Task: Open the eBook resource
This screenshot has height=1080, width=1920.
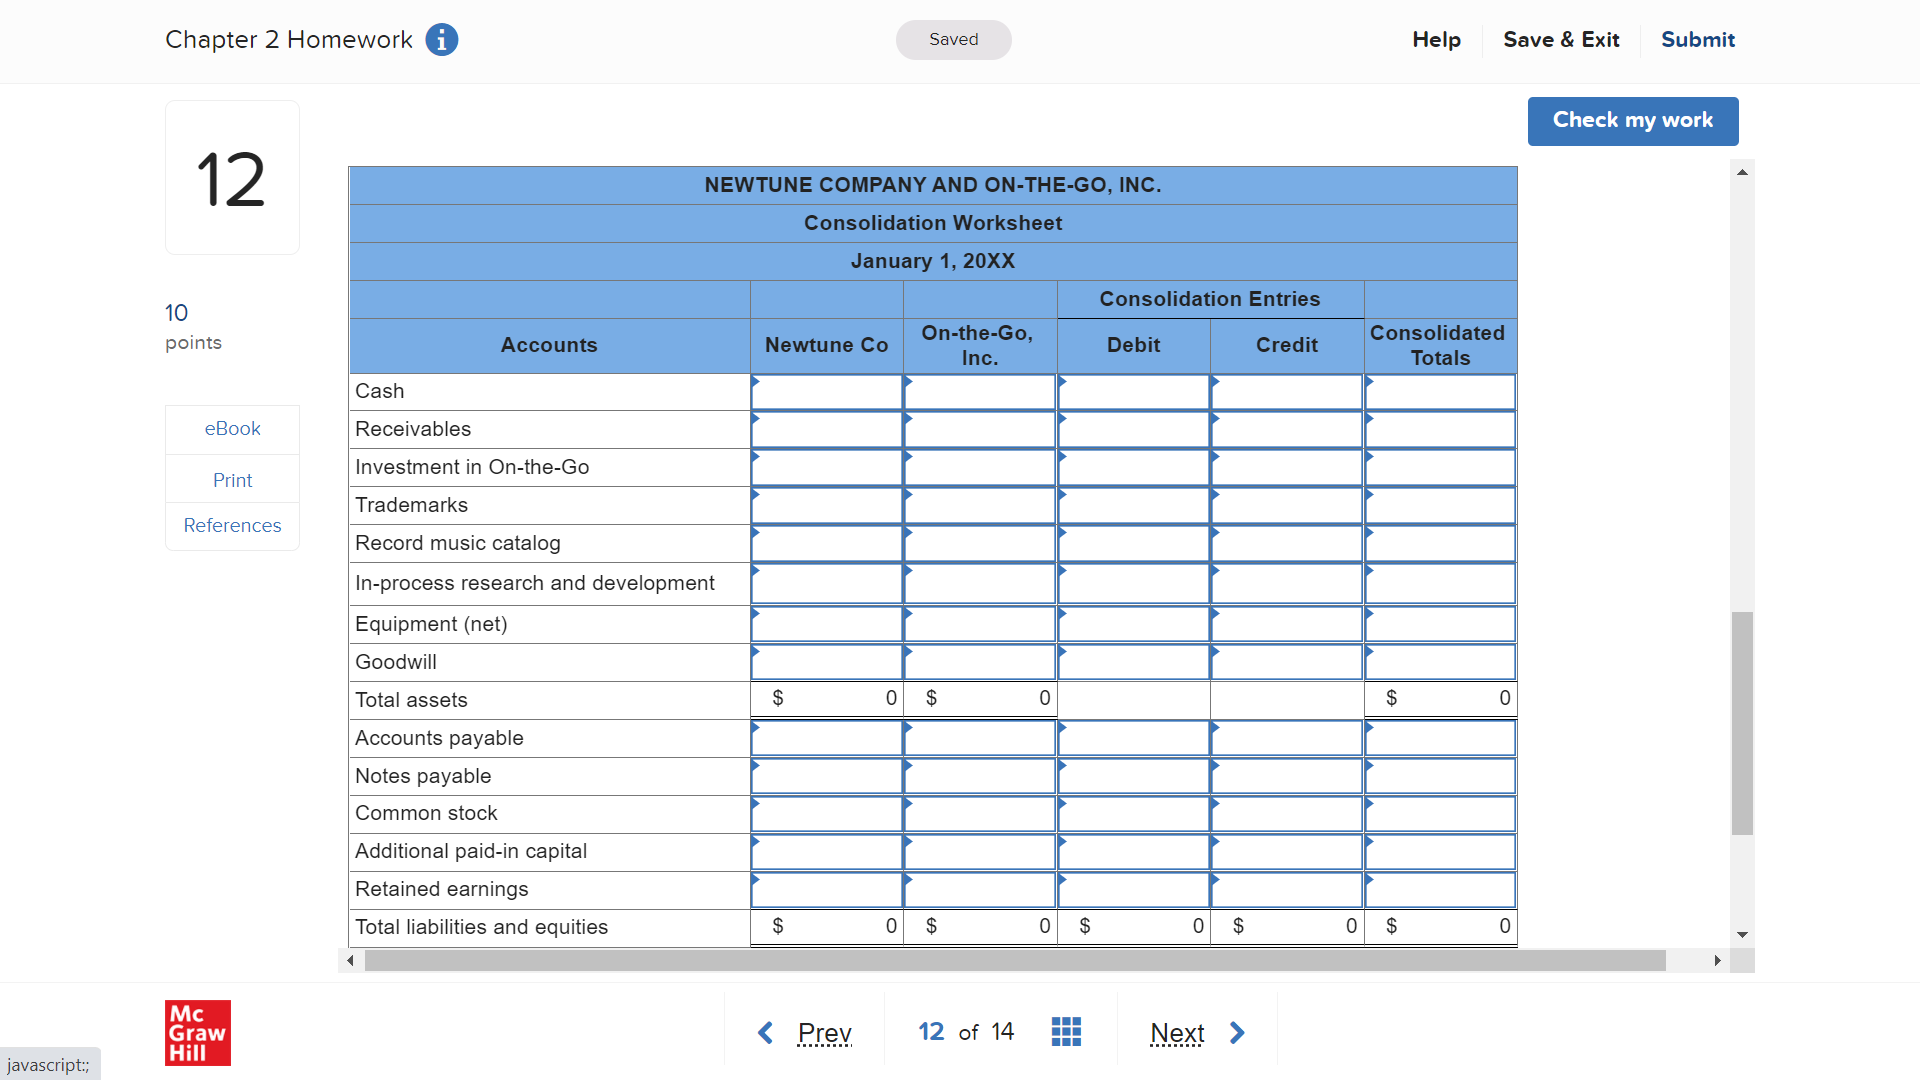Action: pos(232,429)
